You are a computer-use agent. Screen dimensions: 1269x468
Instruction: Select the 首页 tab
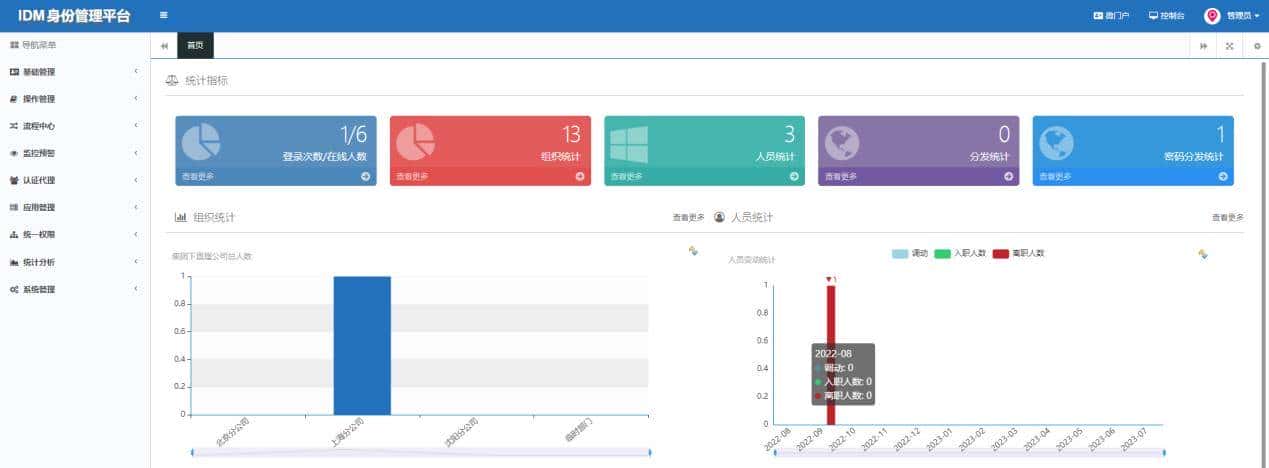pyautogui.click(x=195, y=46)
